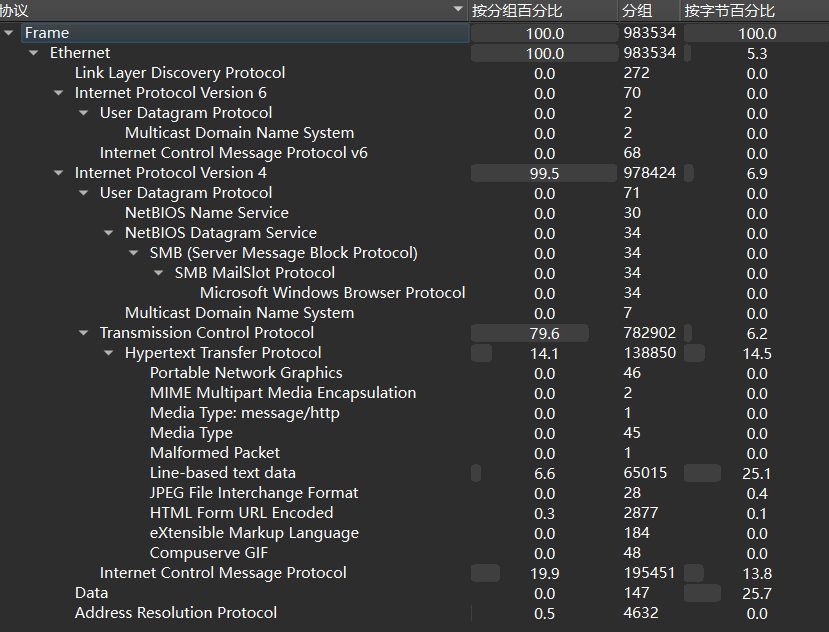829x632 pixels.
Task: Sort by 按字节百分比 column header
Action: (730, 10)
